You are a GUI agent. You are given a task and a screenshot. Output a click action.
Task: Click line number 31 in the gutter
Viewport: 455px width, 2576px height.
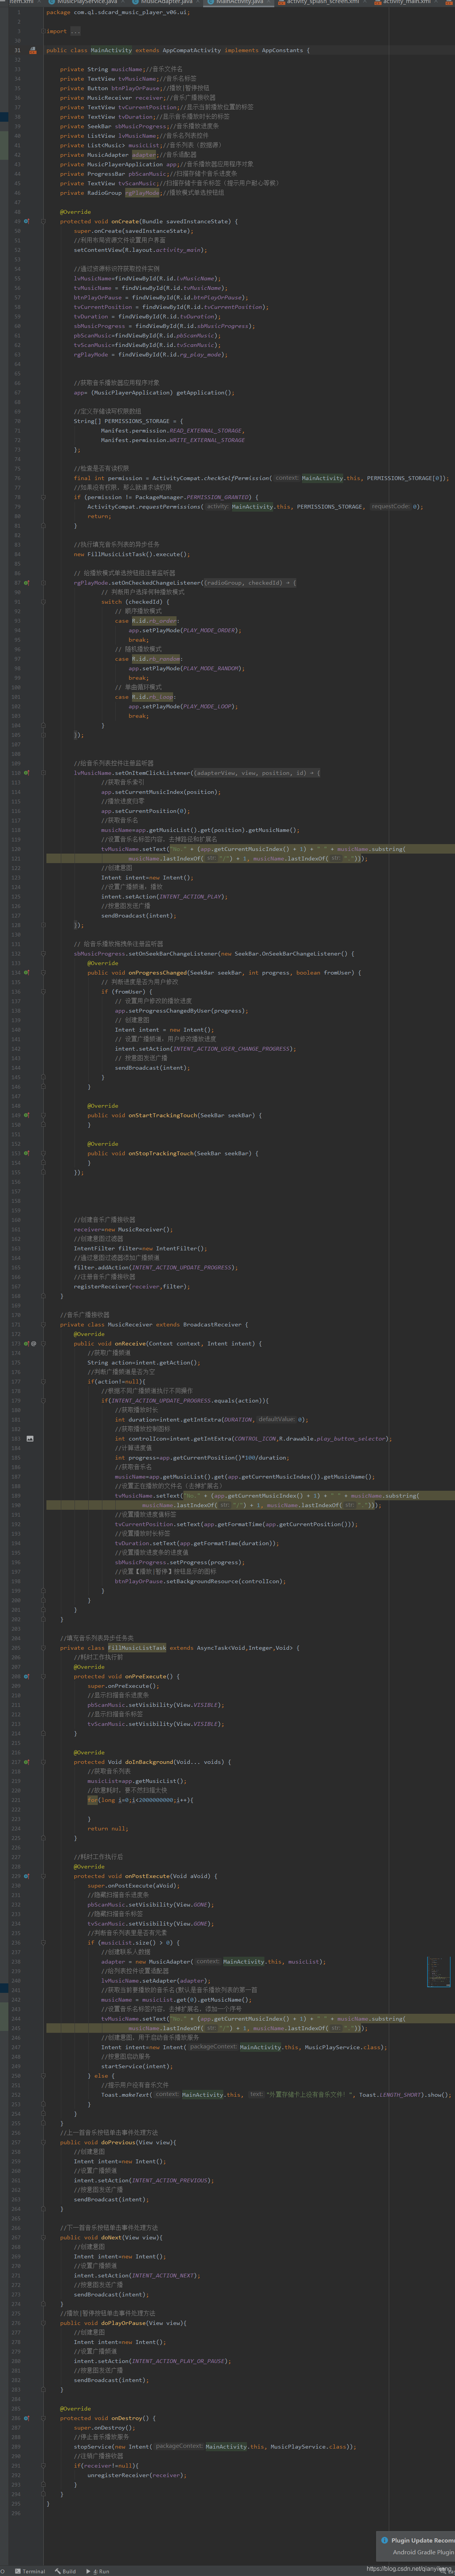17,50
